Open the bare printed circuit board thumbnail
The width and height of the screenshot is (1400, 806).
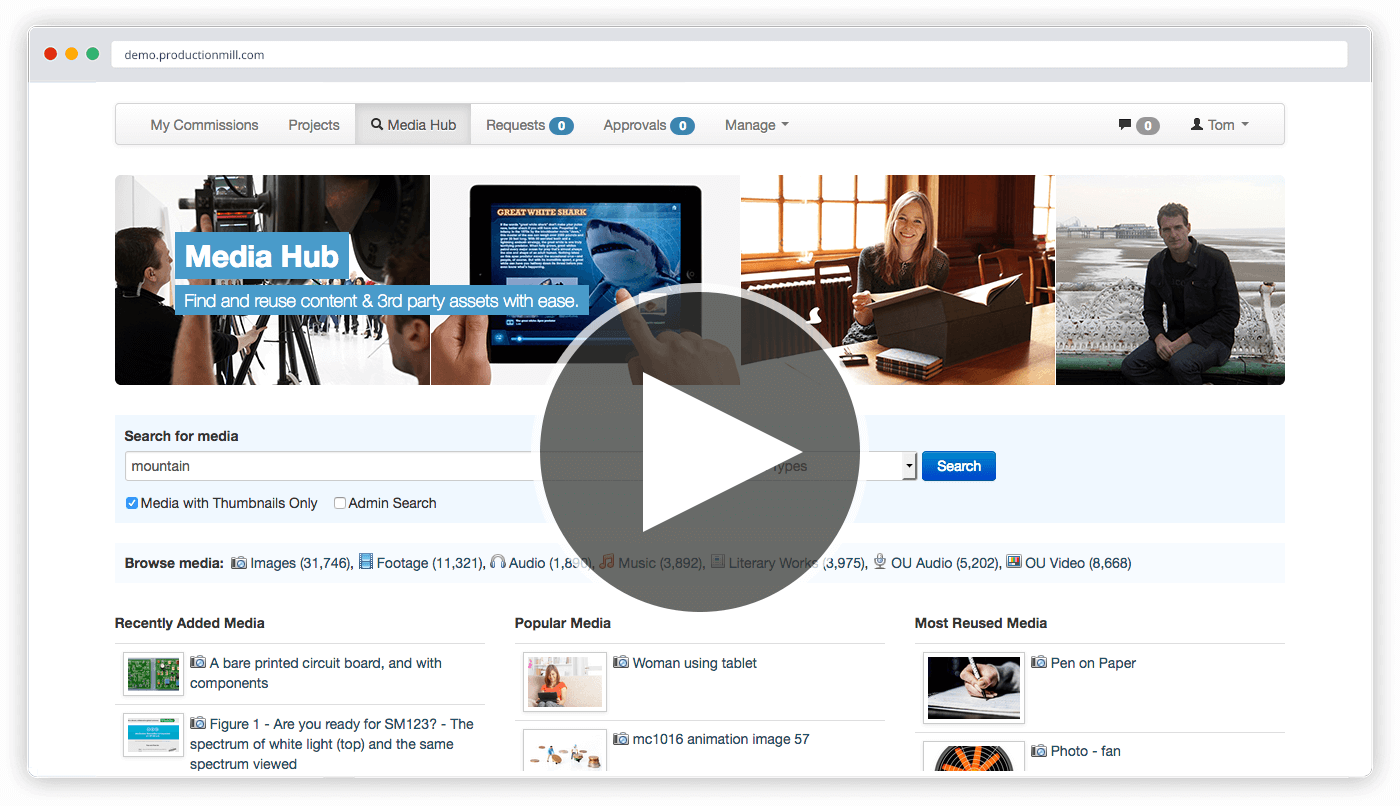pos(153,674)
